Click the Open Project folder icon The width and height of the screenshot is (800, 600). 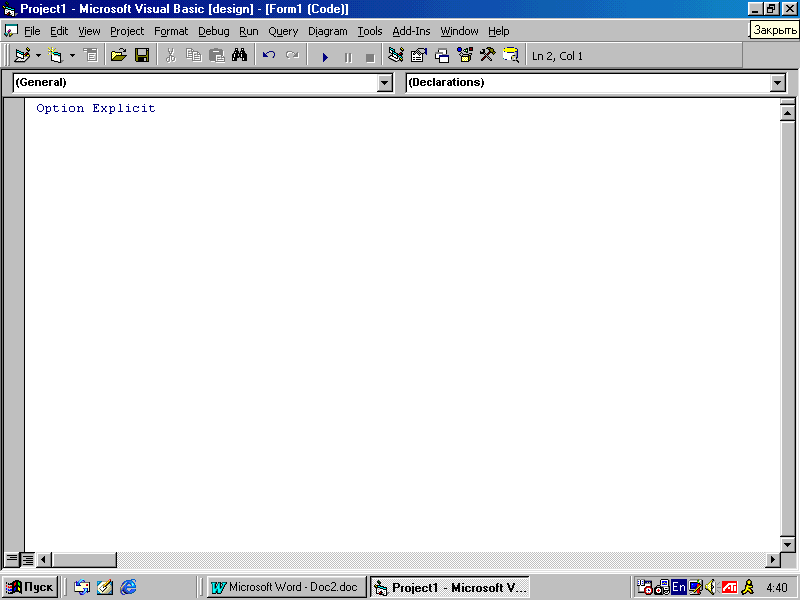pyautogui.click(x=118, y=55)
